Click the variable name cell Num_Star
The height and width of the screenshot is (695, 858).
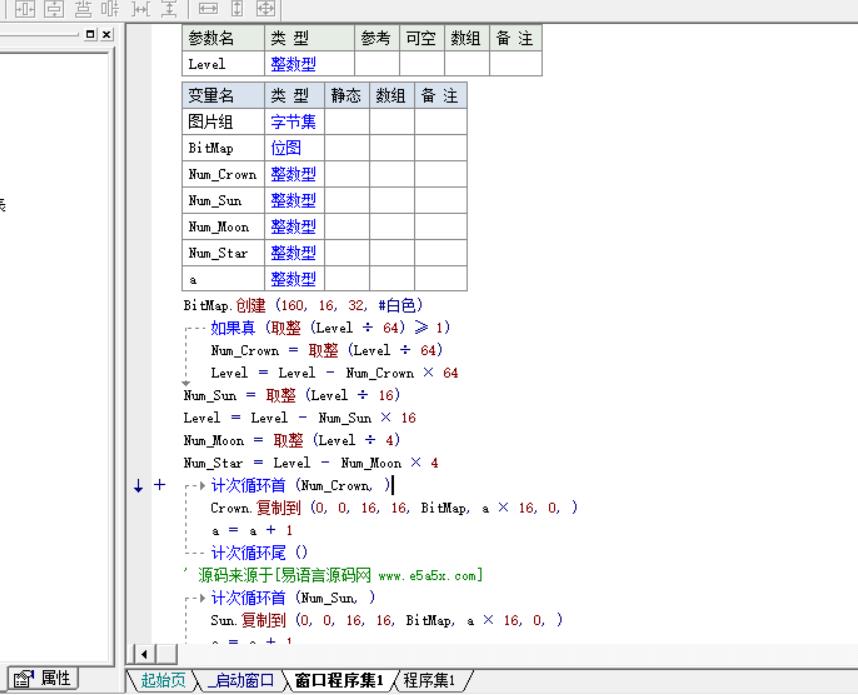coord(223,252)
